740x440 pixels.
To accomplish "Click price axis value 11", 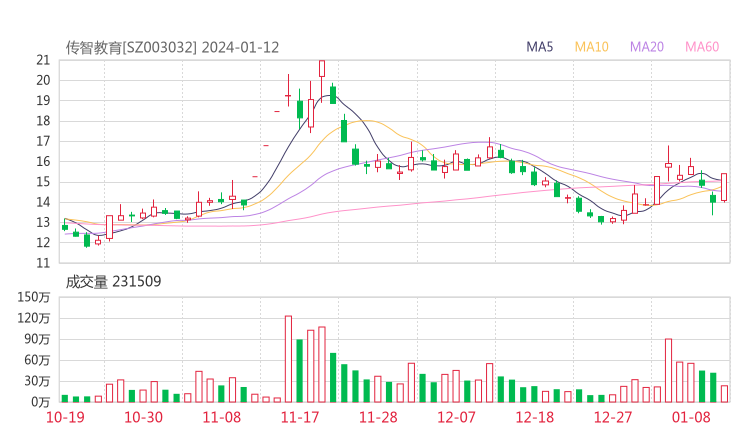I will point(43,263).
